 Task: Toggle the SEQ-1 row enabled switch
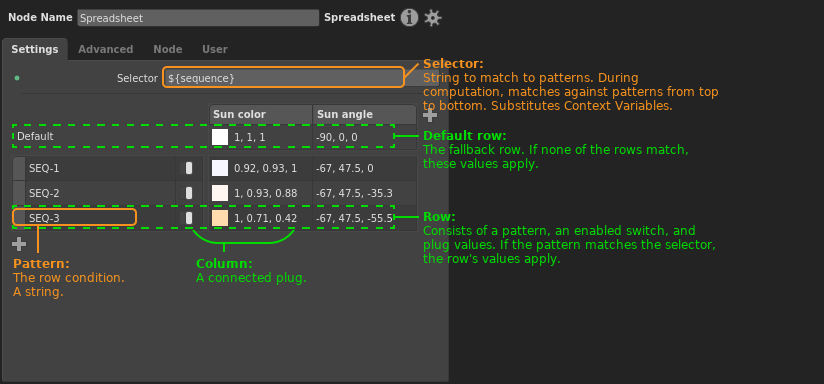189,168
